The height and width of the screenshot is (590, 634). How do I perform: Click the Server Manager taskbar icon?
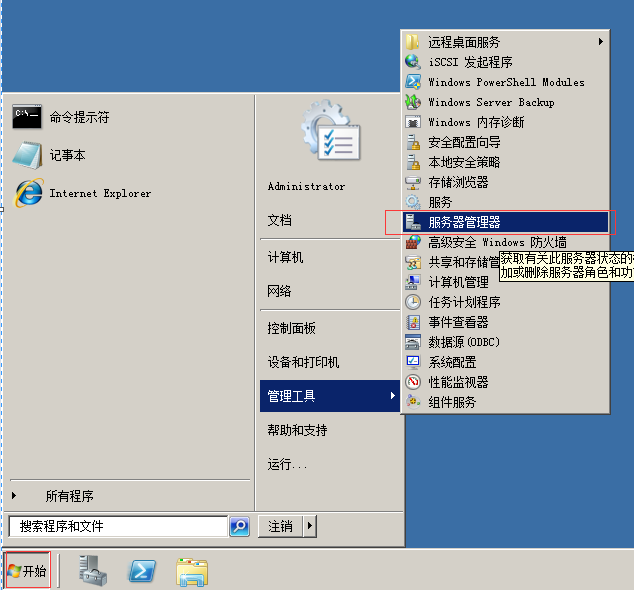[94, 570]
